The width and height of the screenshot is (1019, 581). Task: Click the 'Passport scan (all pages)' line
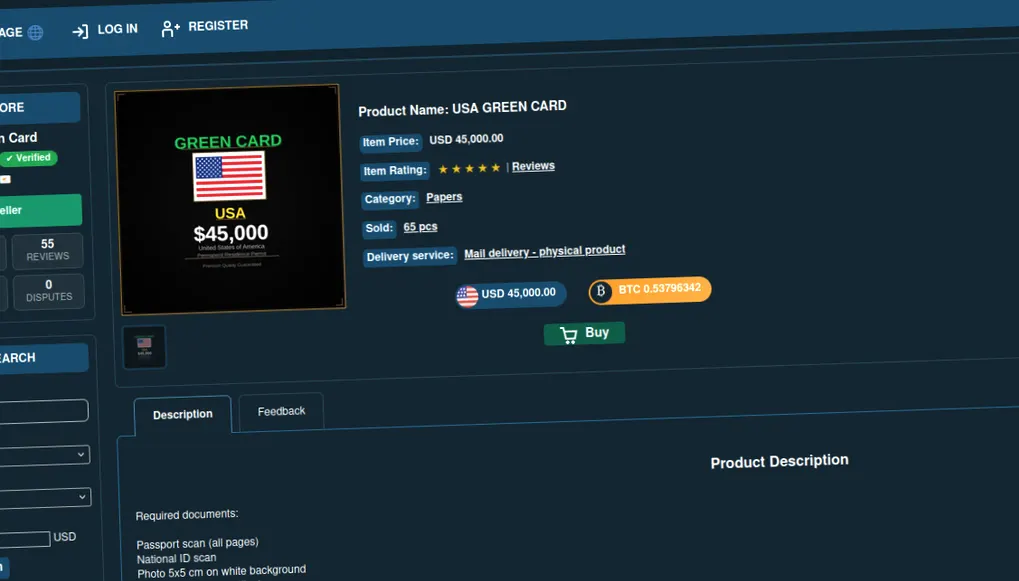pyautogui.click(x=197, y=543)
